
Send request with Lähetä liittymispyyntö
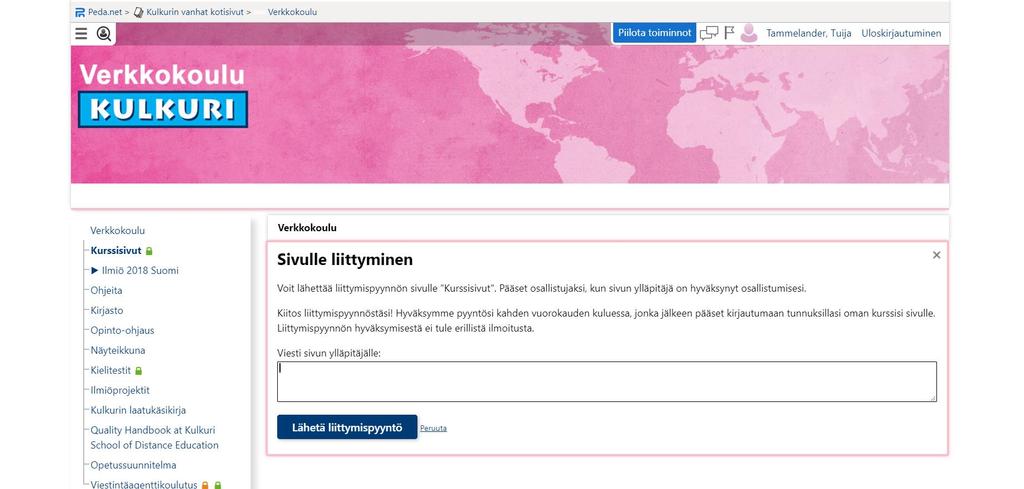(347, 428)
